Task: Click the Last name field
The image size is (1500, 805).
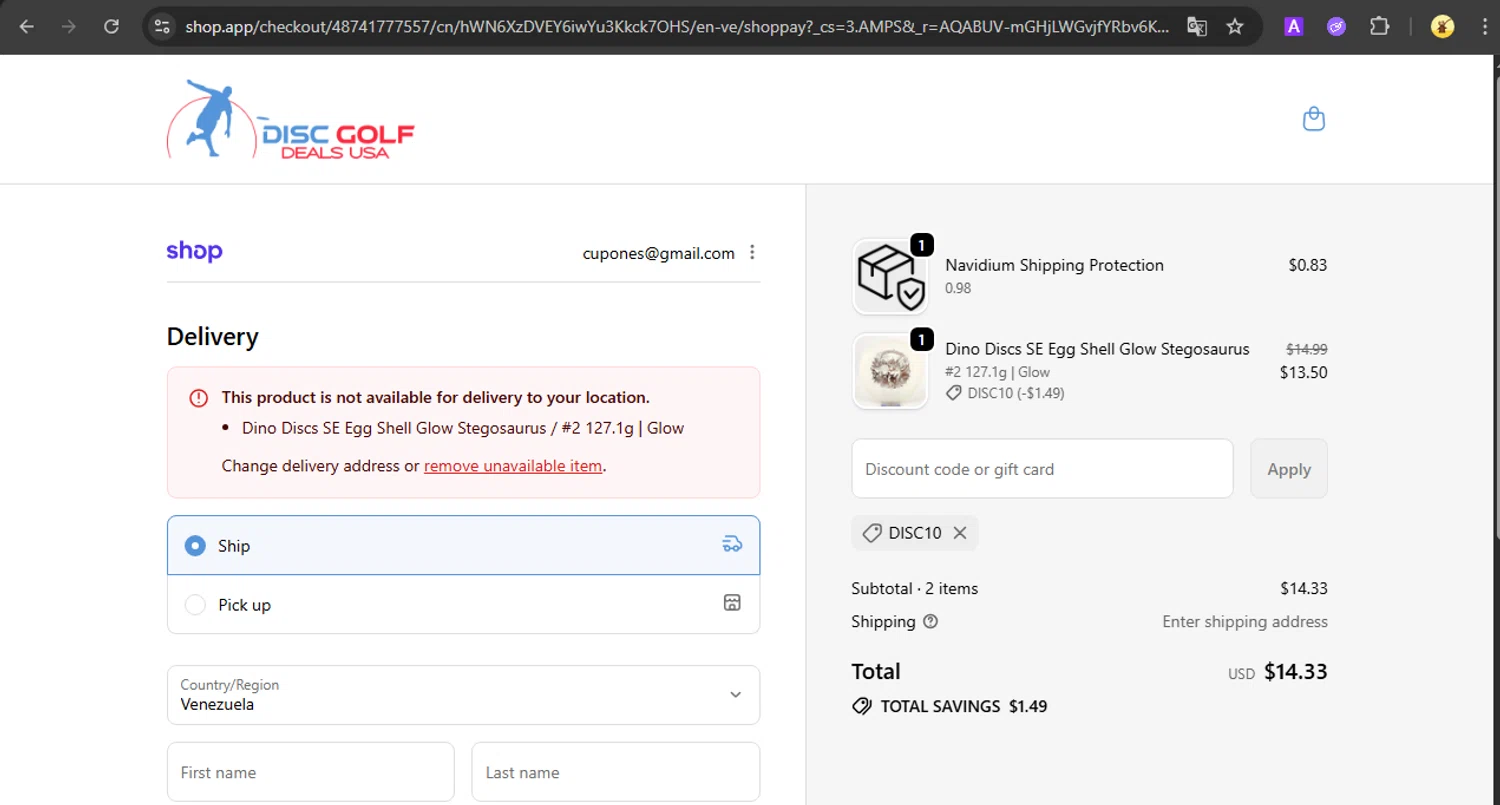Action: coord(615,772)
